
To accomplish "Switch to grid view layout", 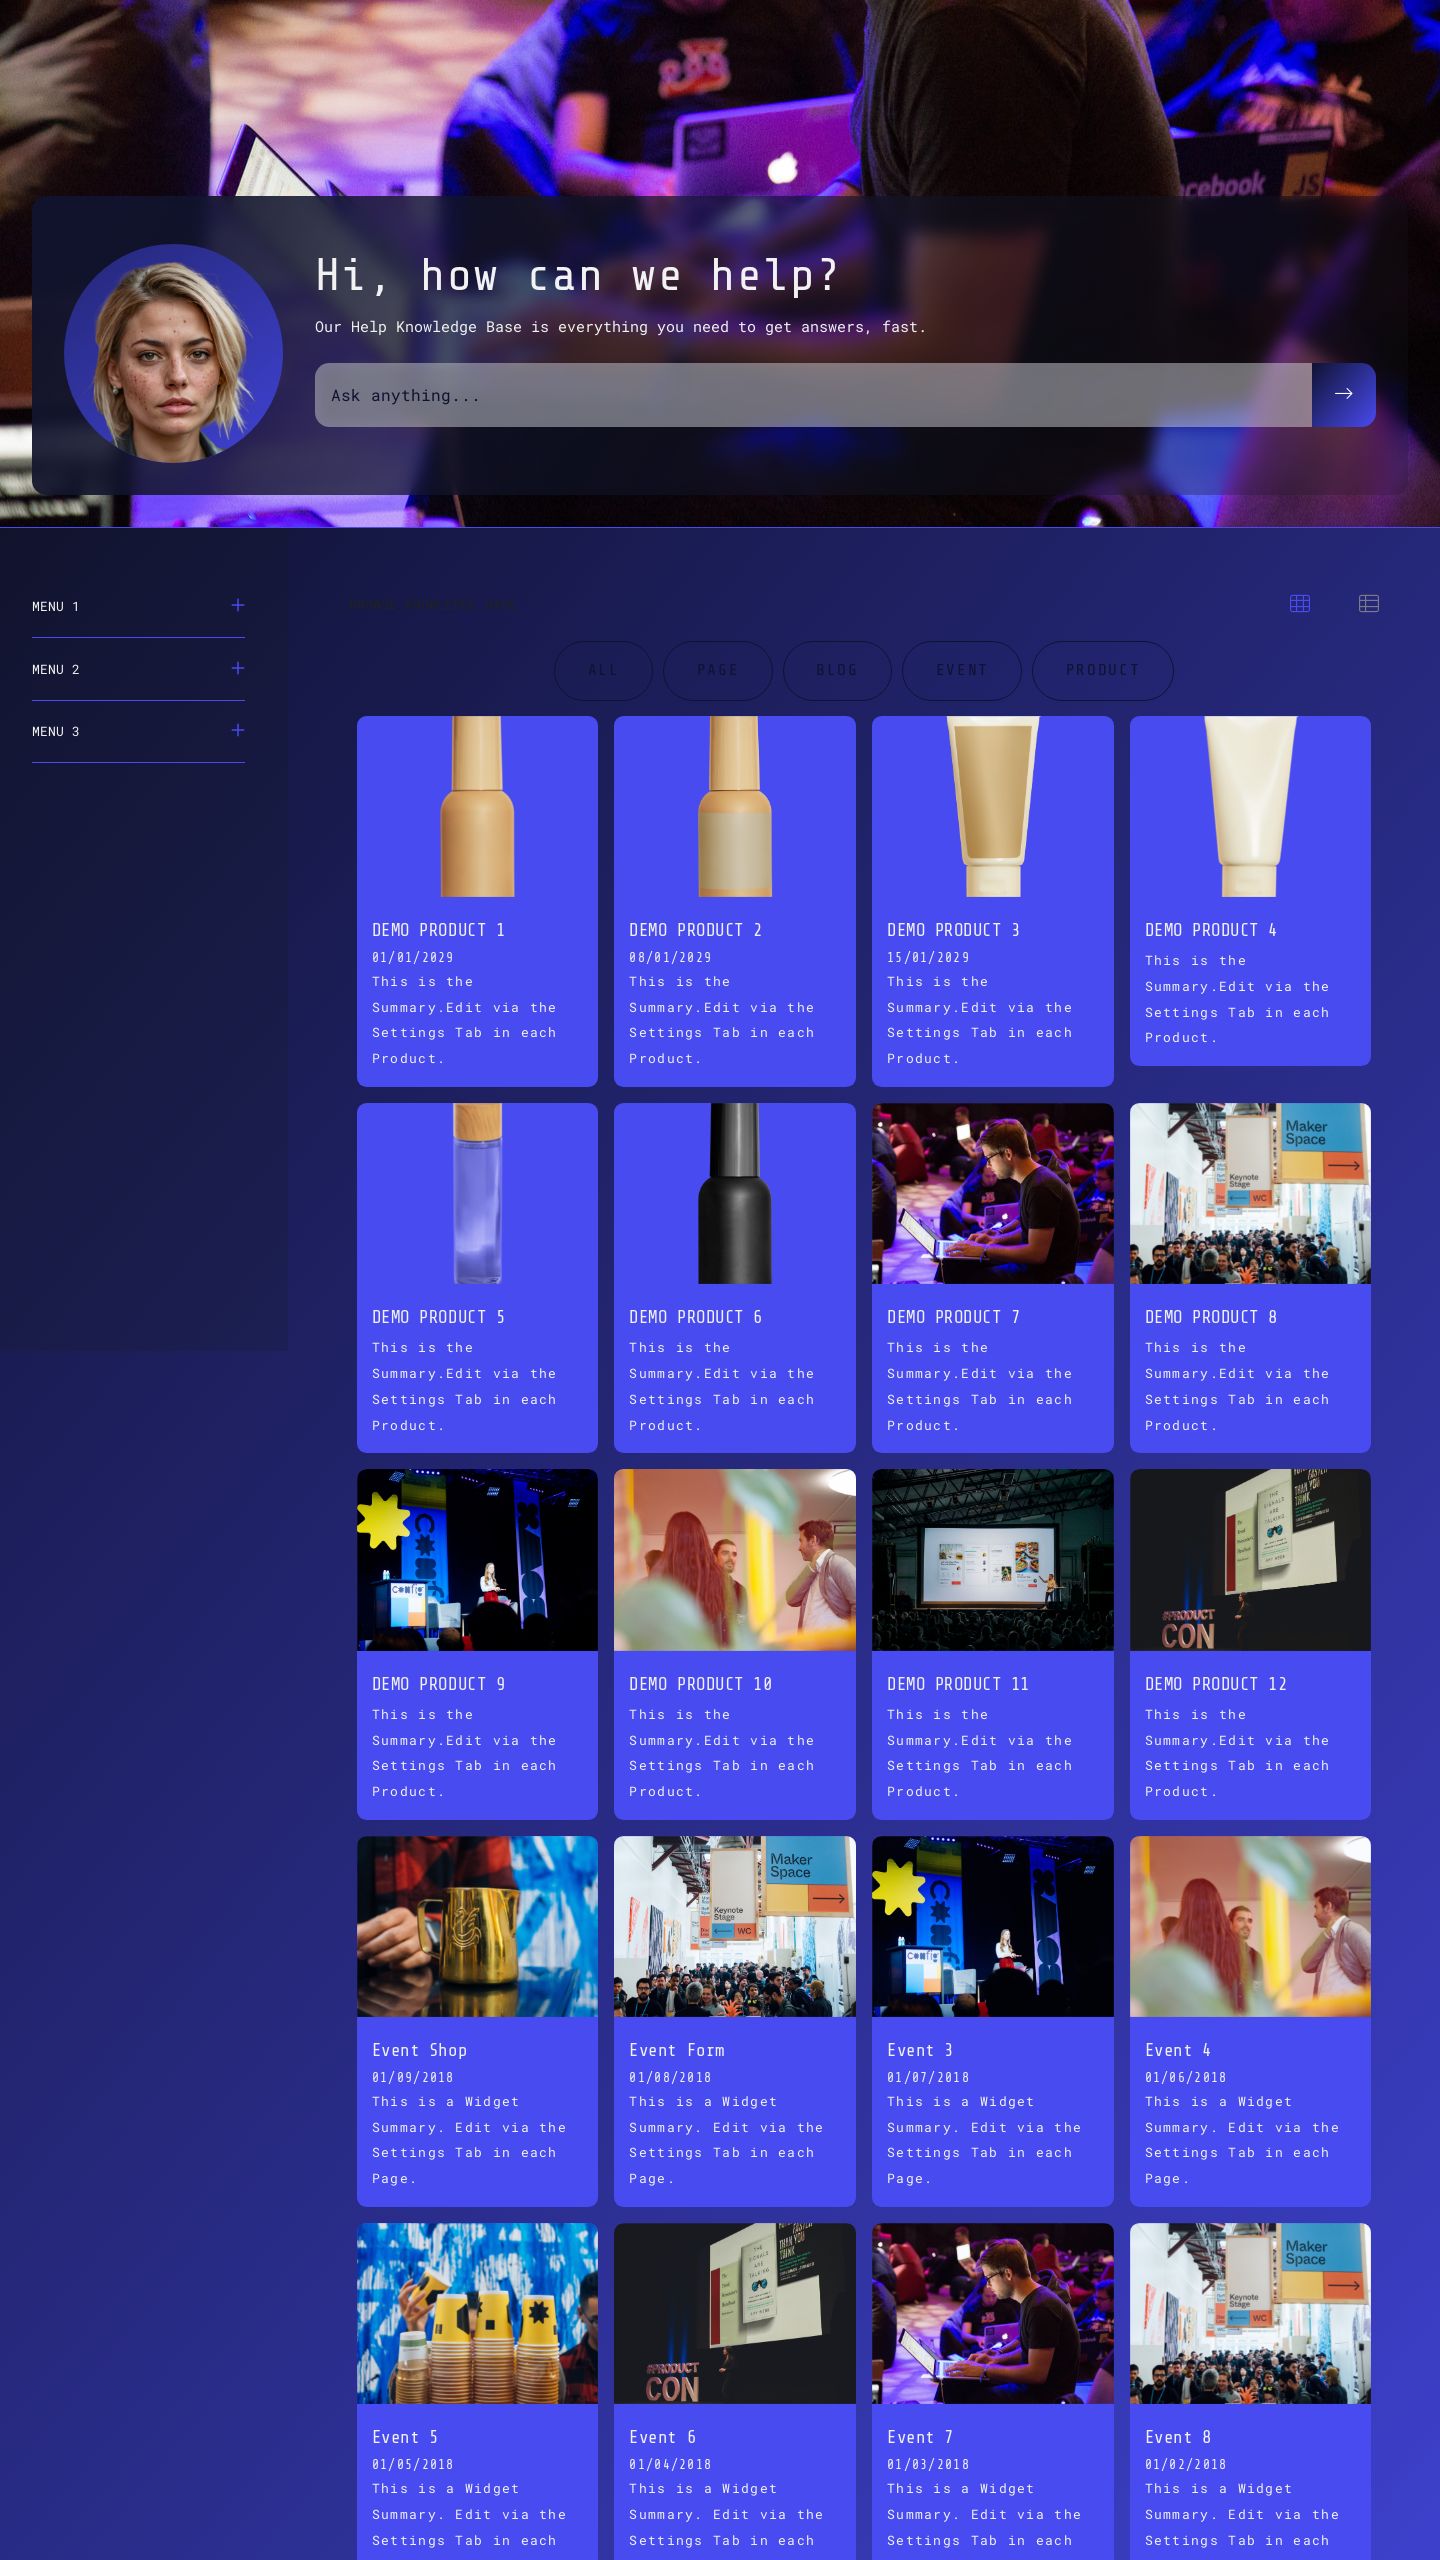I will coord(1299,603).
